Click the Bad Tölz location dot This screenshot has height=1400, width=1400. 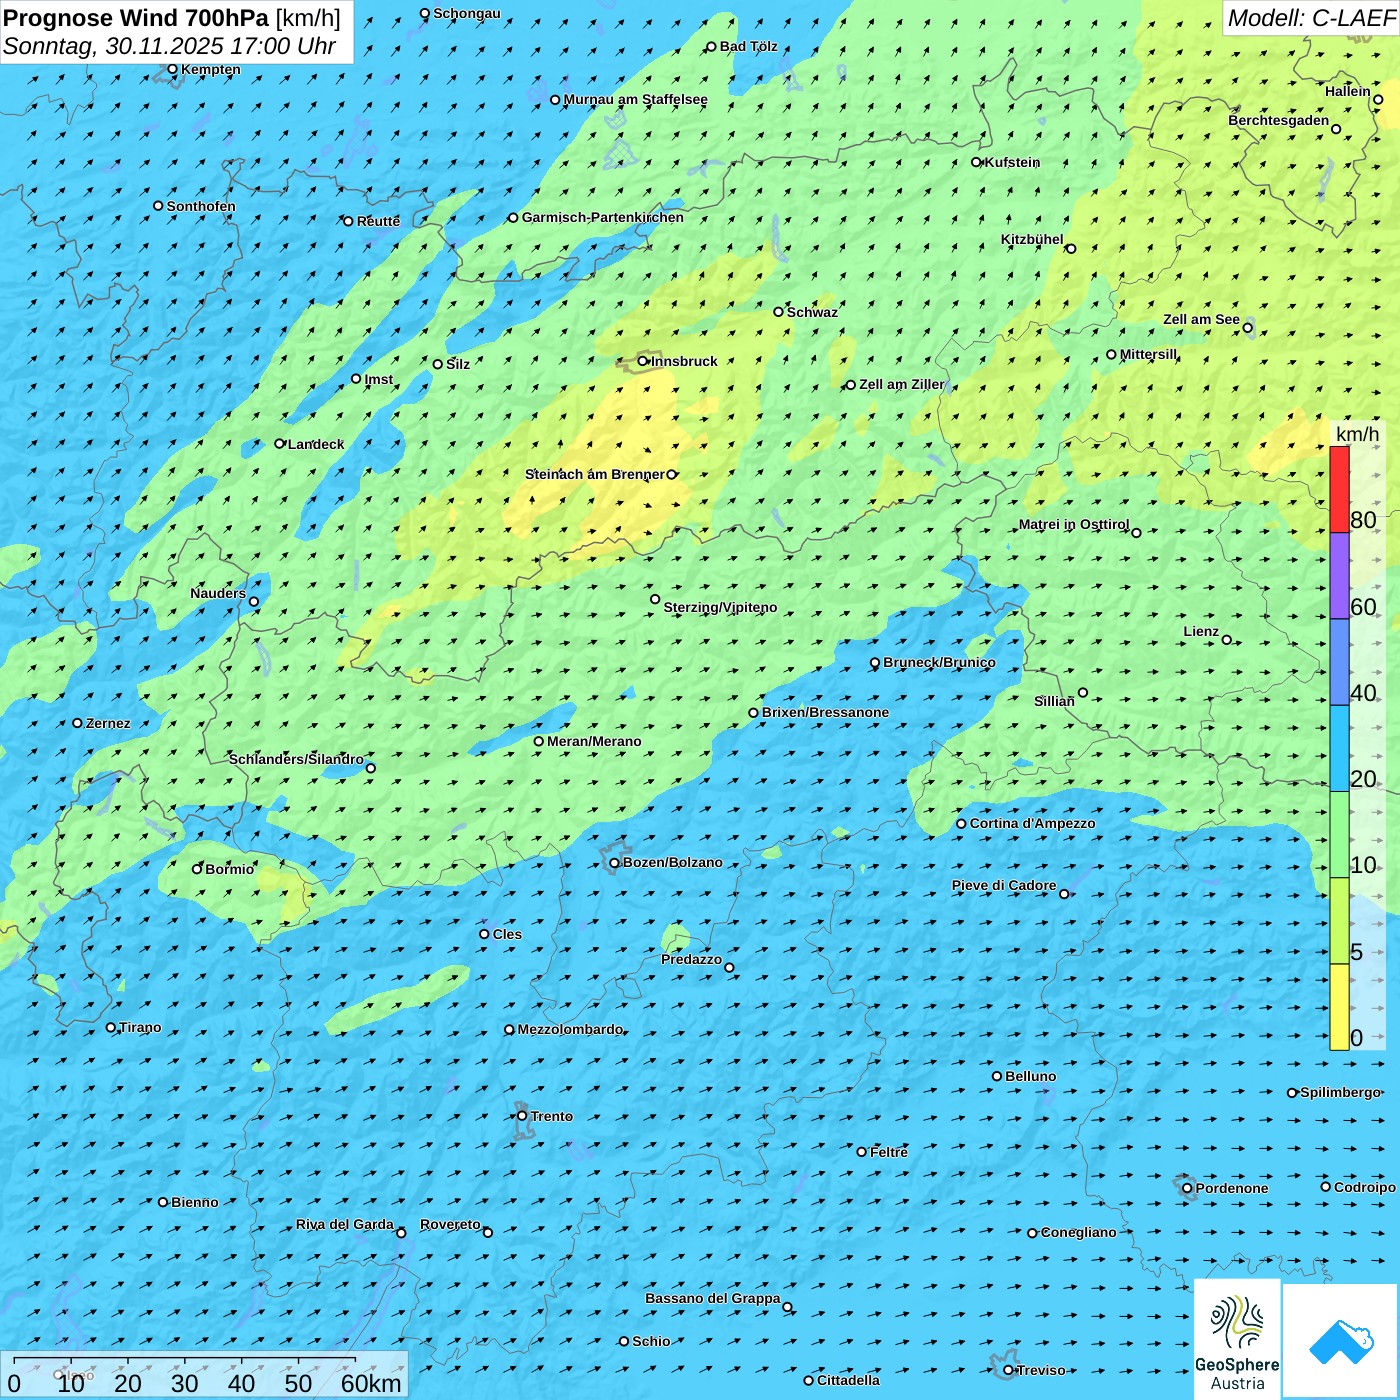click(x=711, y=46)
